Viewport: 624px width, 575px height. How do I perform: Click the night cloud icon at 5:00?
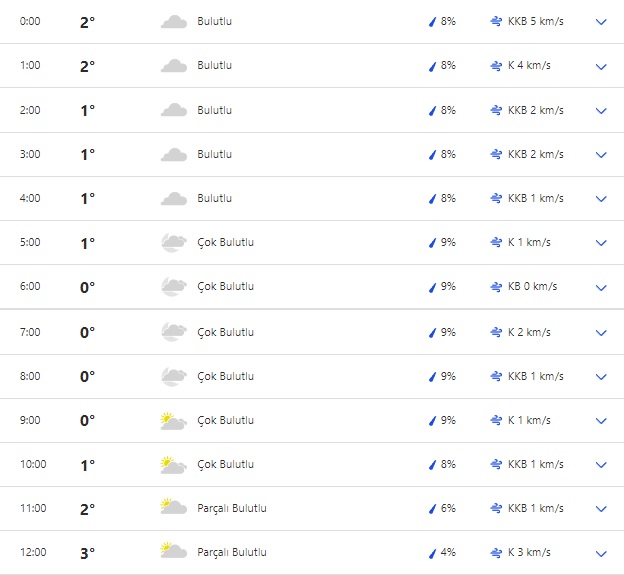tap(174, 242)
